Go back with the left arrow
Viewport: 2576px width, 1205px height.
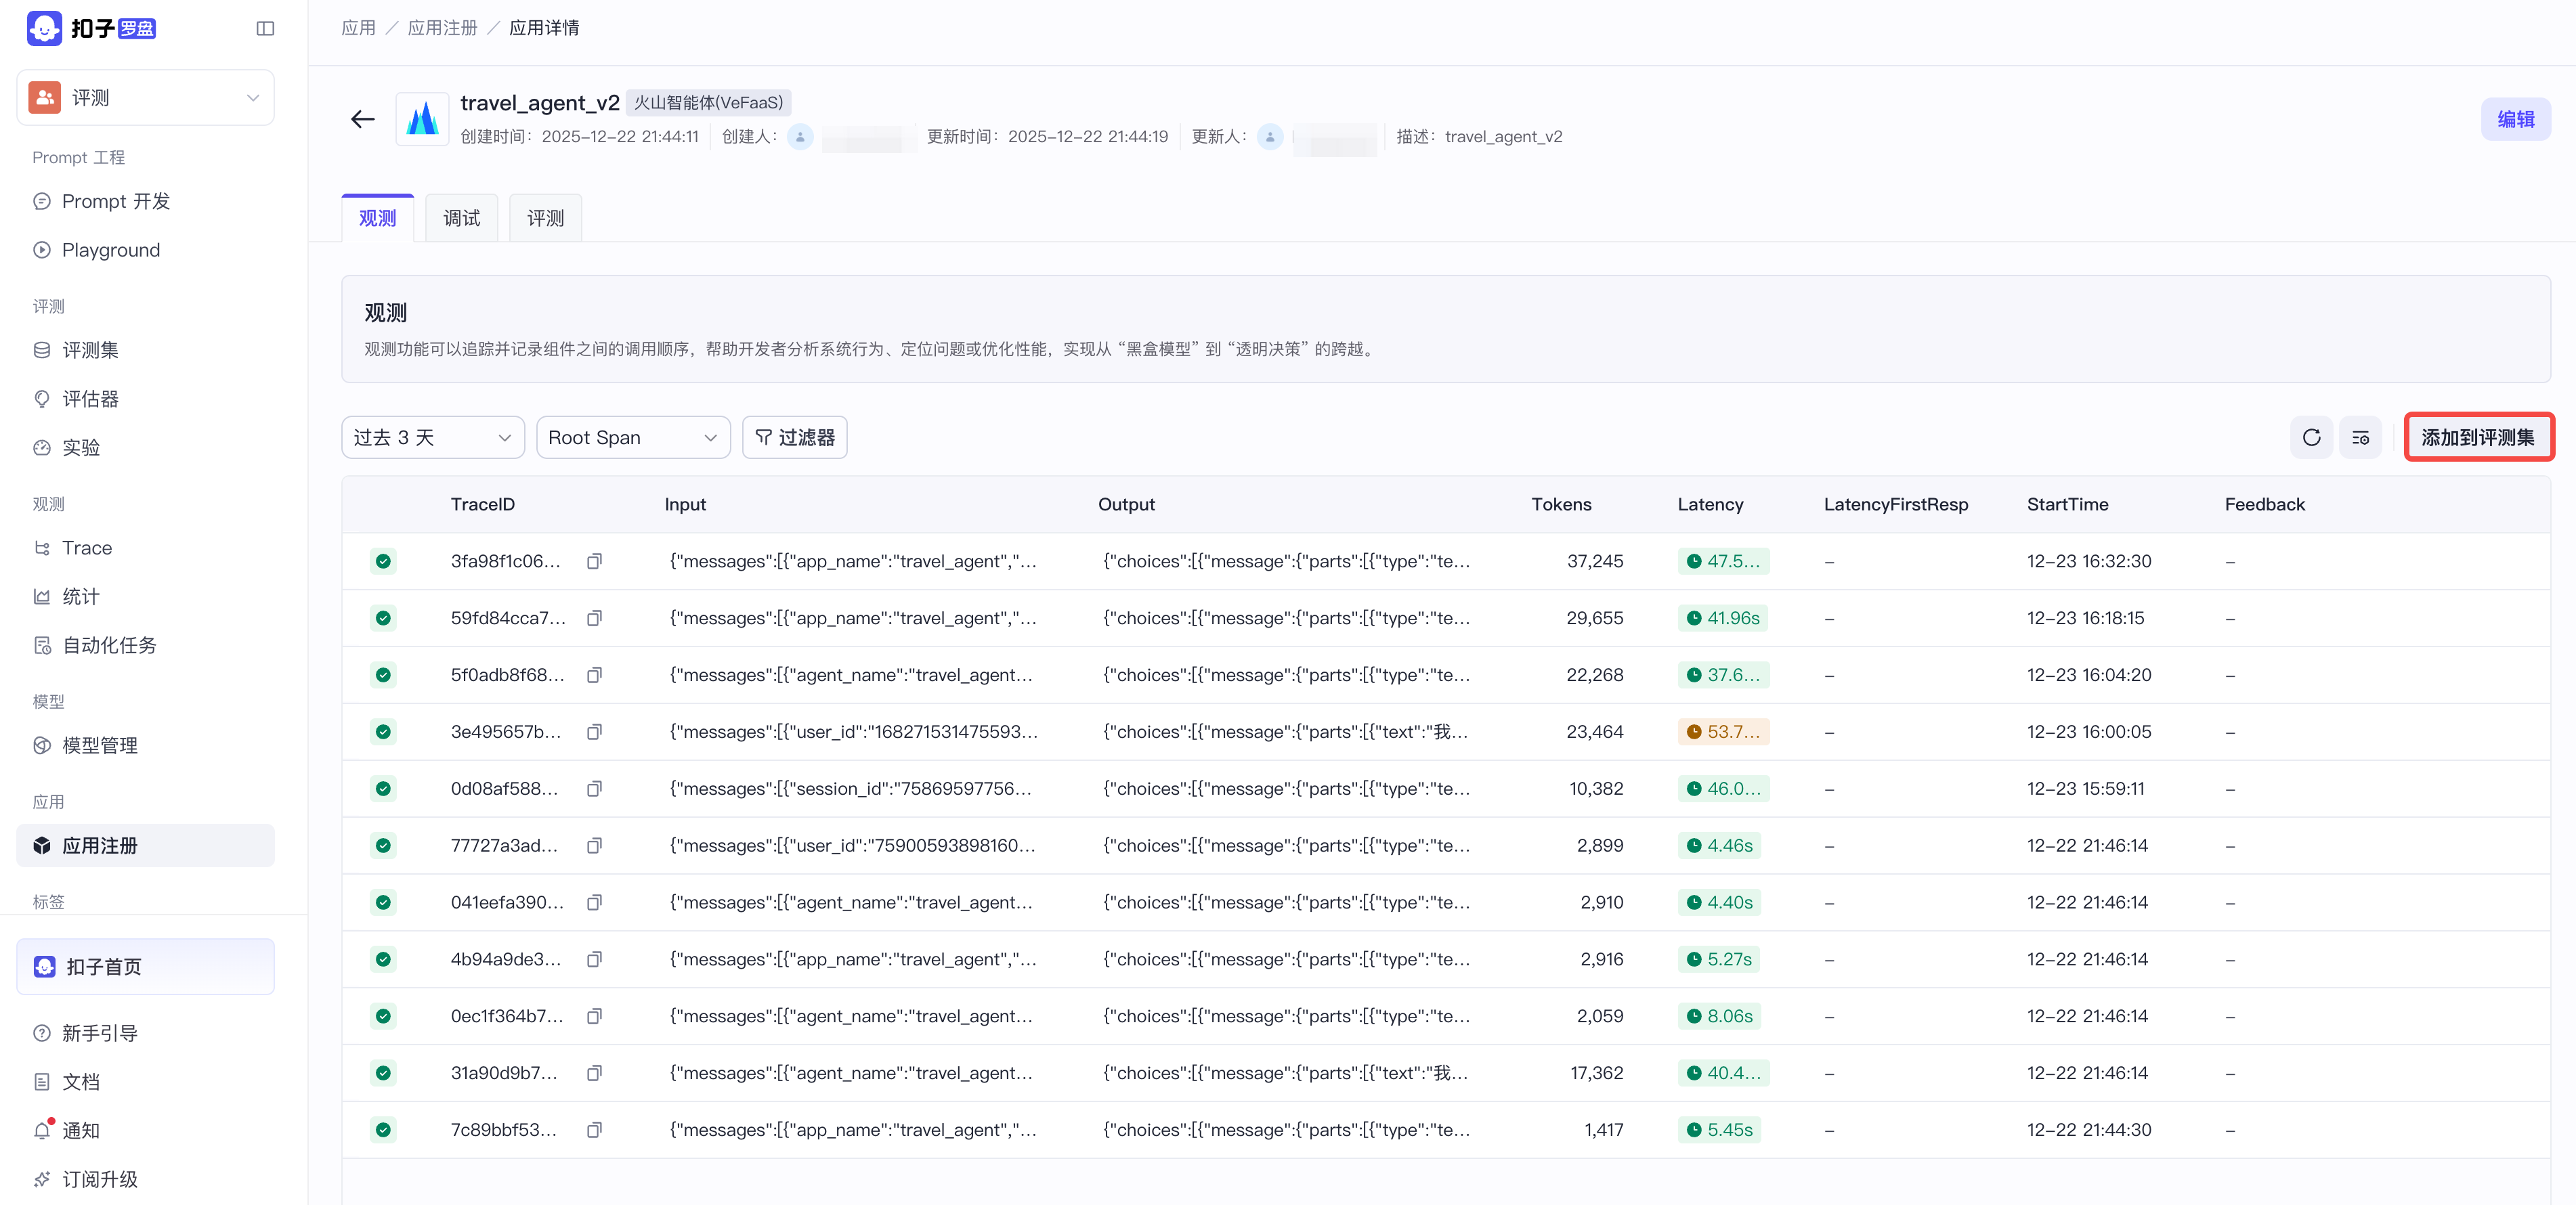[x=363, y=119]
